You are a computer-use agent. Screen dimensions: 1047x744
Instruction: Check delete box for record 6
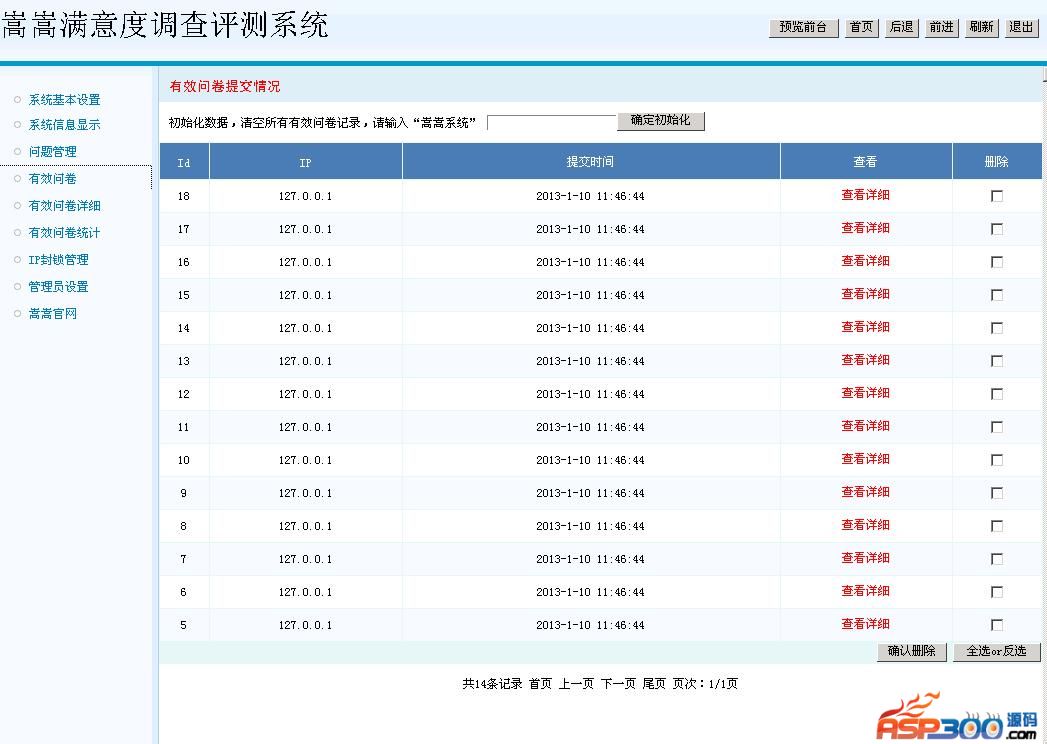(x=997, y=592)
